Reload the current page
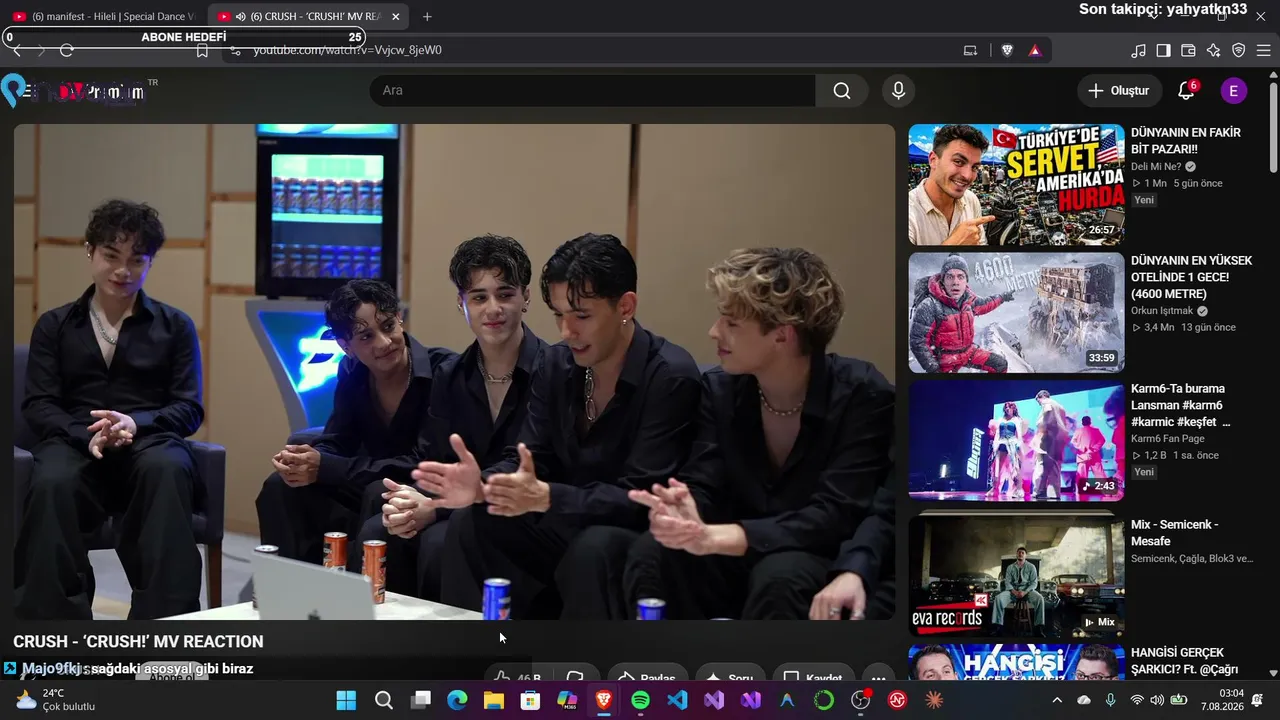This screenshot has width=1280, height=720. 67,50
